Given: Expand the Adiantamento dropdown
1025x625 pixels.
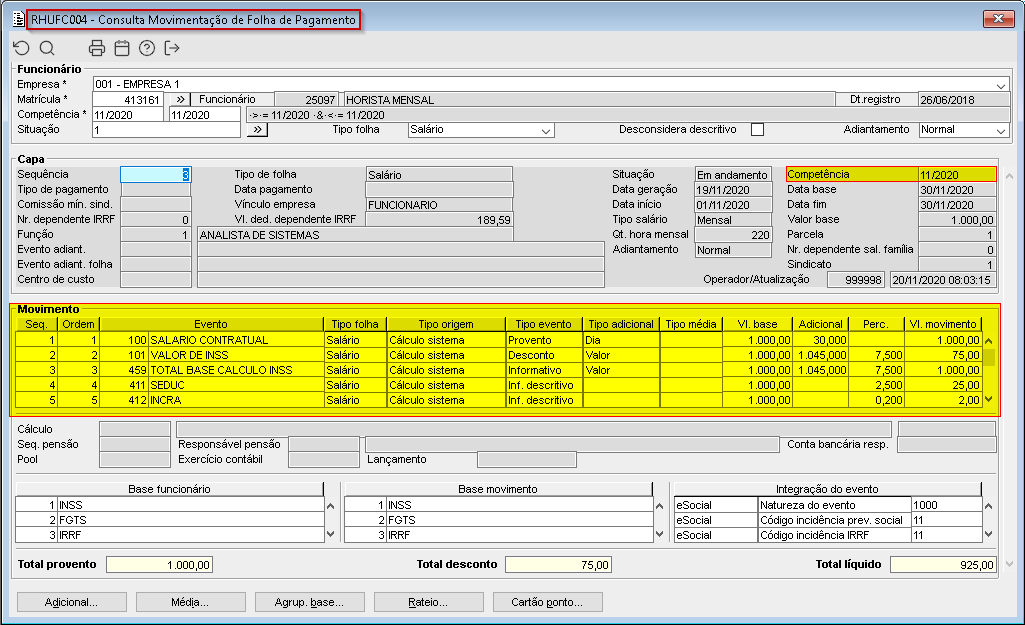Looking at the screenshot, I should pyautogui.click(x=1000, y=130).
